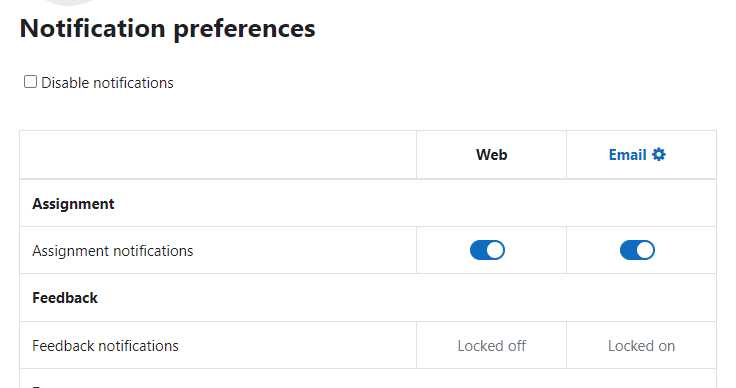Click the Notification preferences page heading
736x388 pixels.
pyautogui.click(x=168, y=28)
